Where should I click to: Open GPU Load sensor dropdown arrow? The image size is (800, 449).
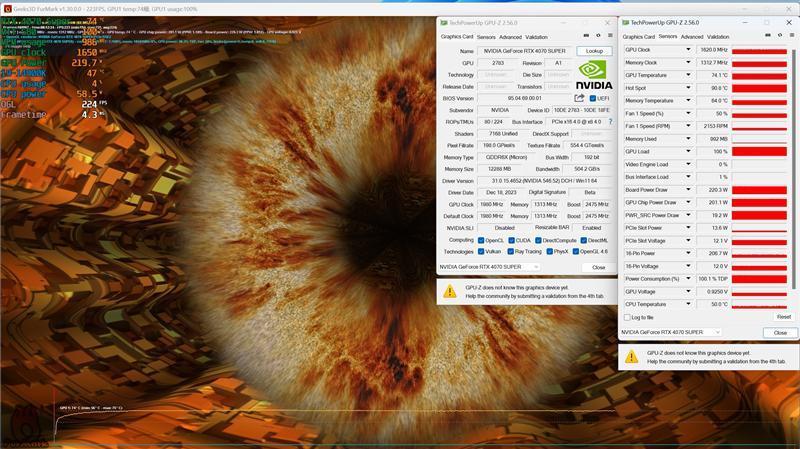pos(688,152)
